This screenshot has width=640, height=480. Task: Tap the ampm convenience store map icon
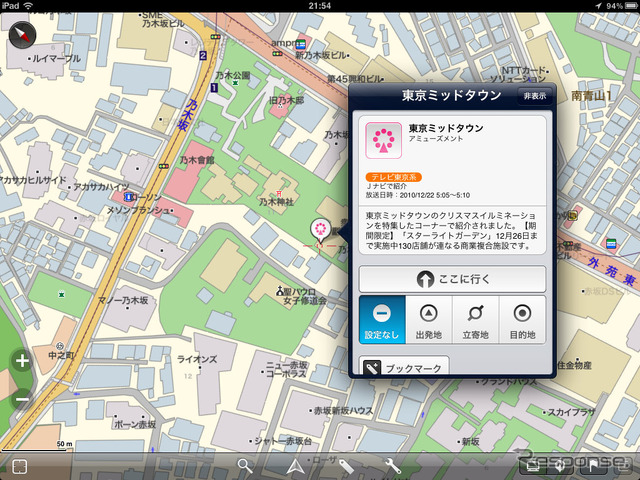[x=302, y=44]
